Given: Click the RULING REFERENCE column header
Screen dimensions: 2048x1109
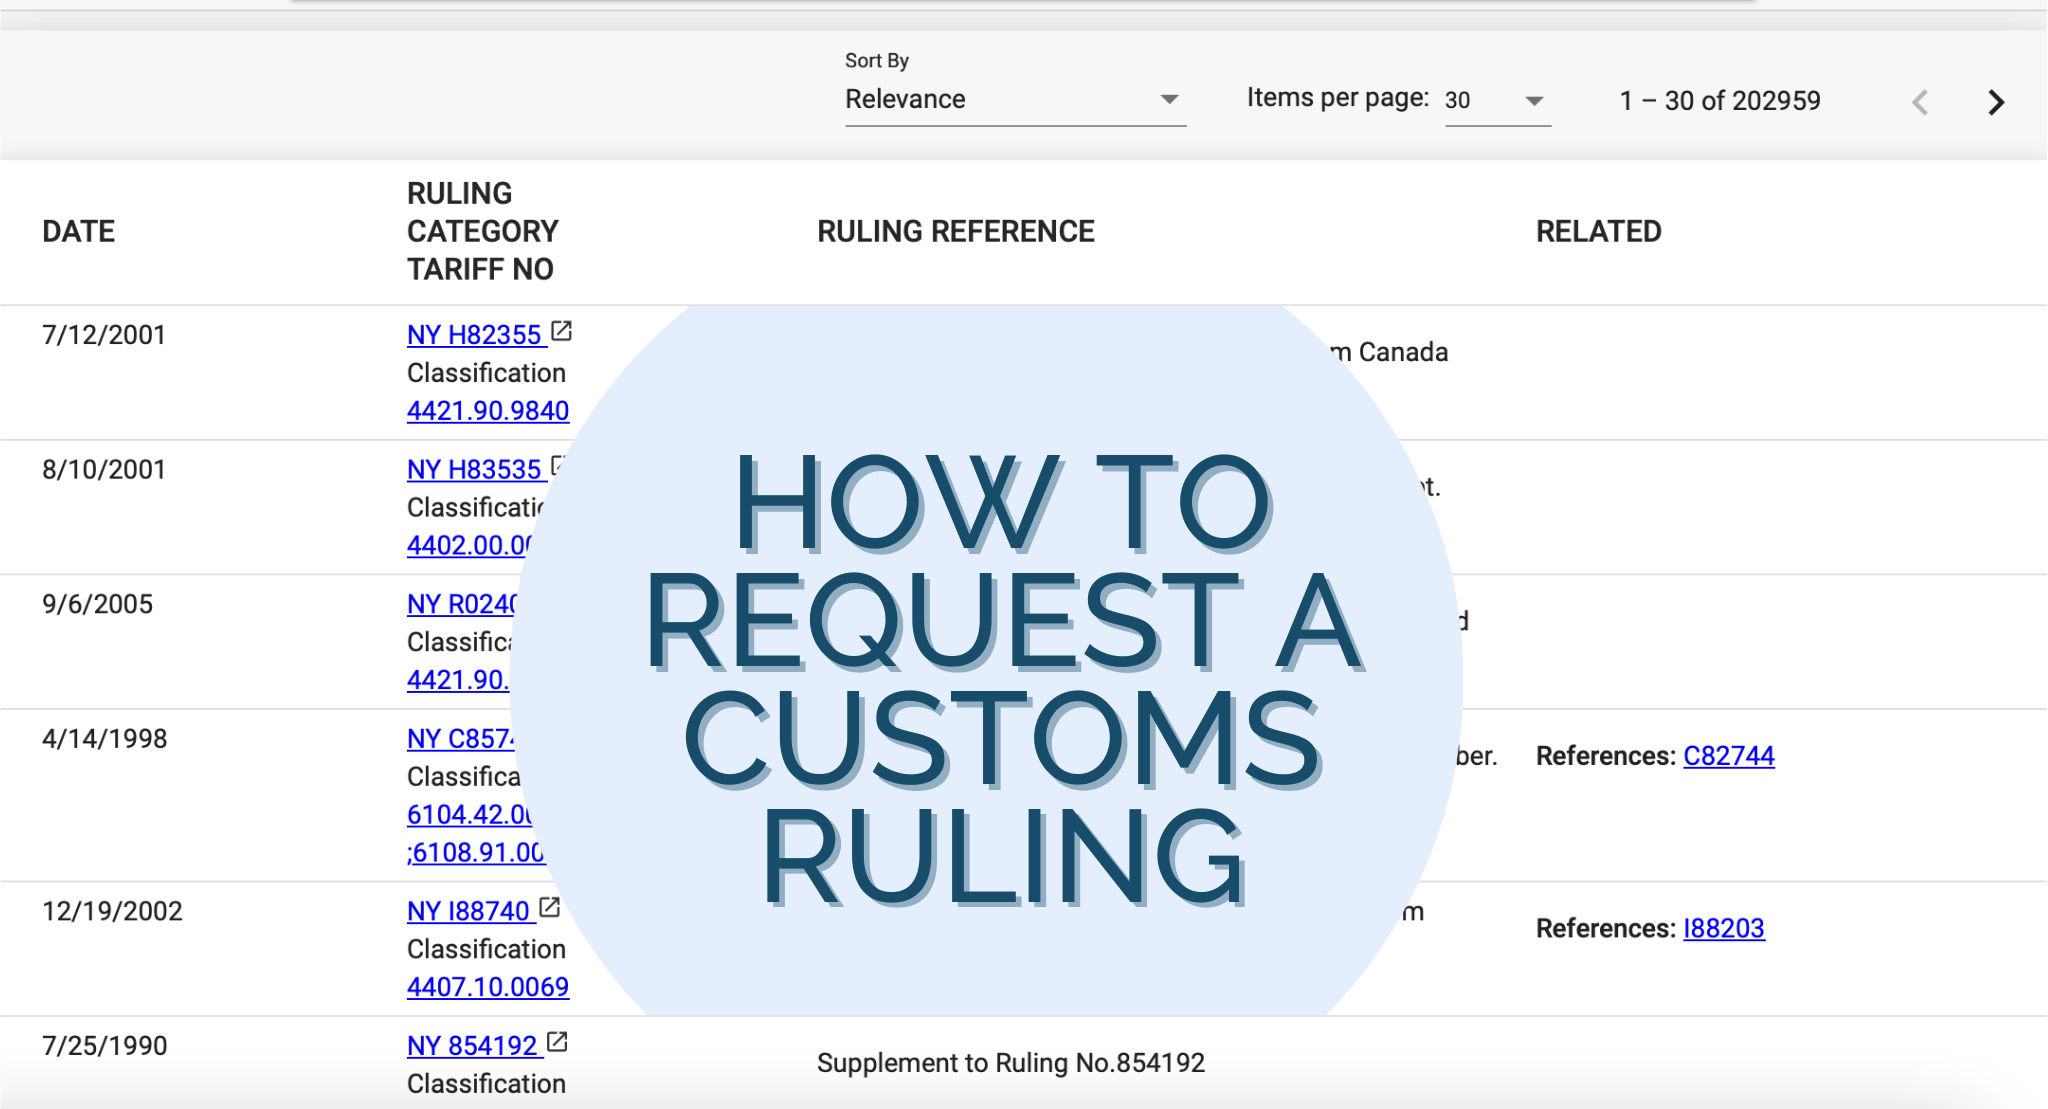Looking at the screenshot, I should pyautogui.click(x=955, y=232).
